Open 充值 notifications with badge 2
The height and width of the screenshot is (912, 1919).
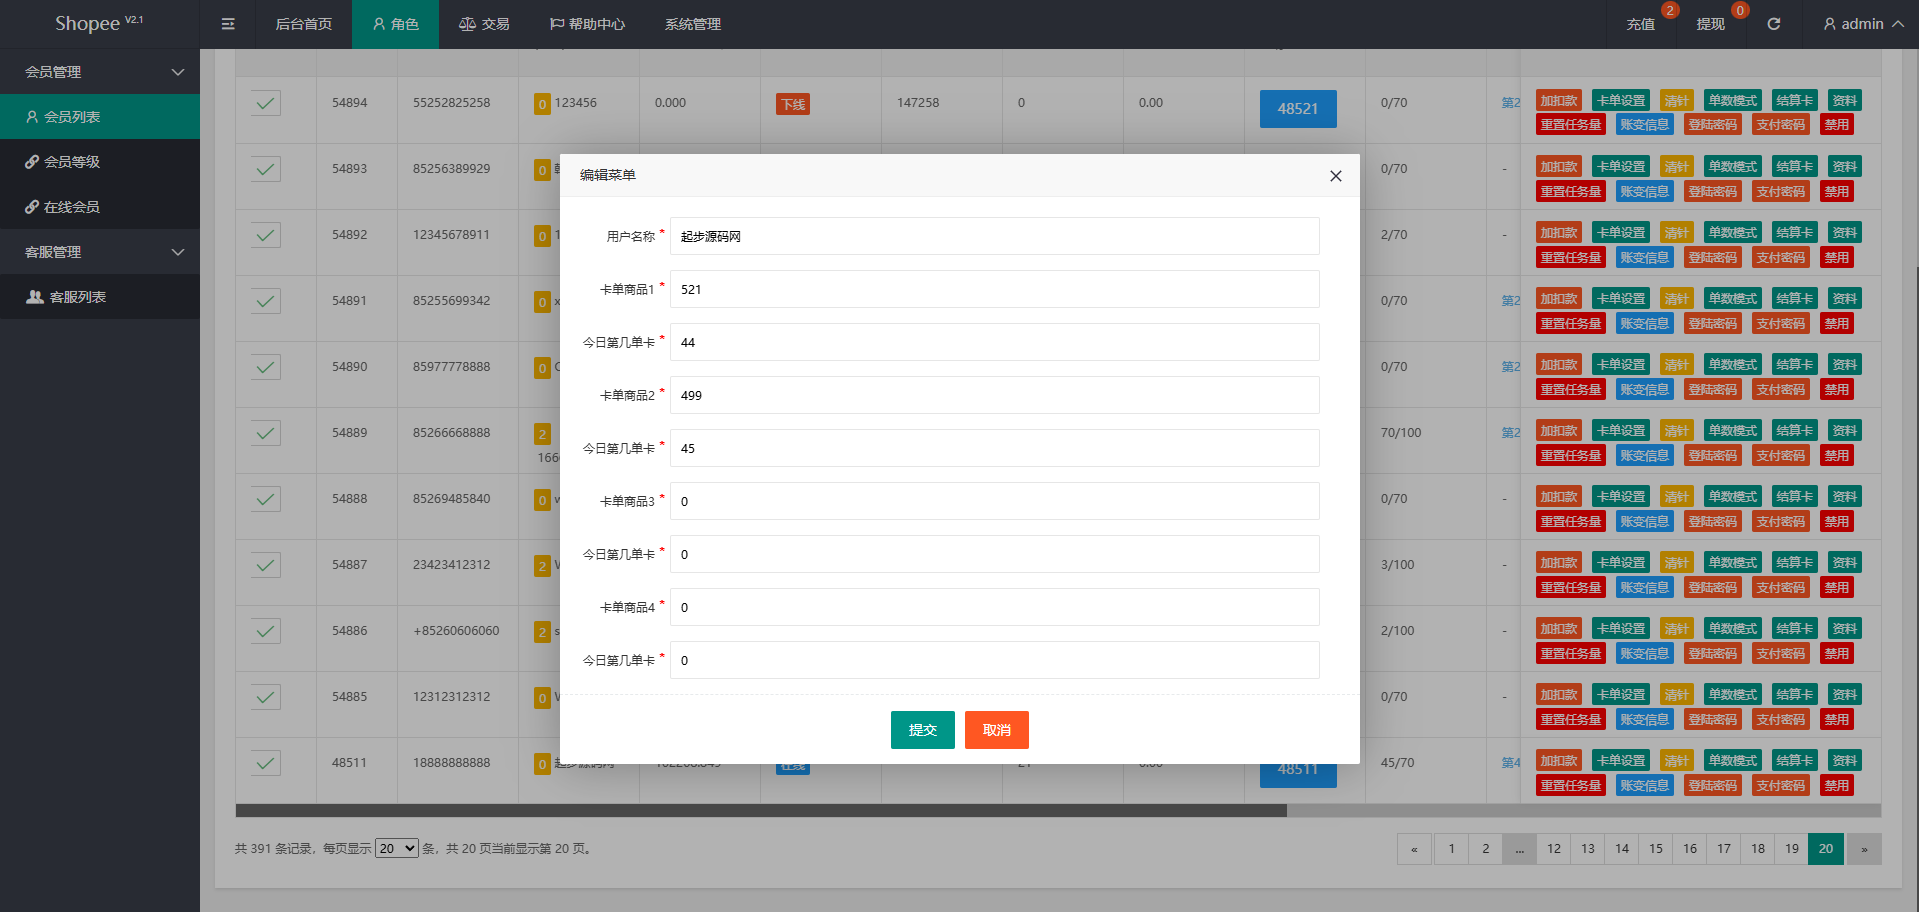[1640, 24]
